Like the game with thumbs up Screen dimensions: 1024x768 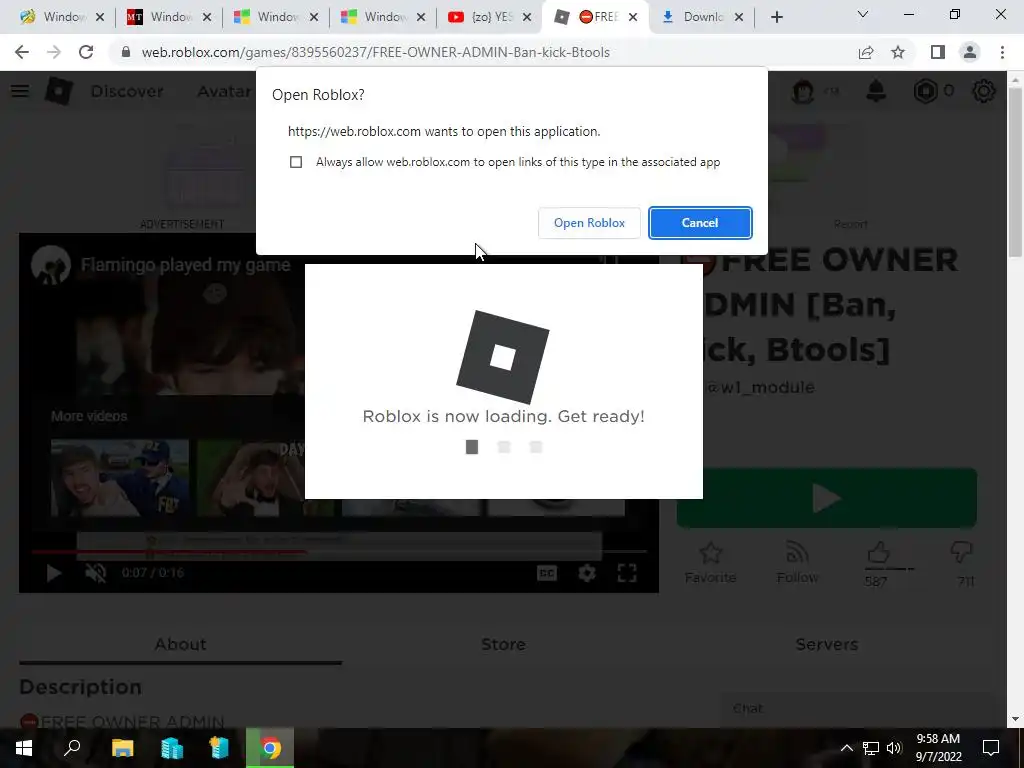[x=878, y=554]
